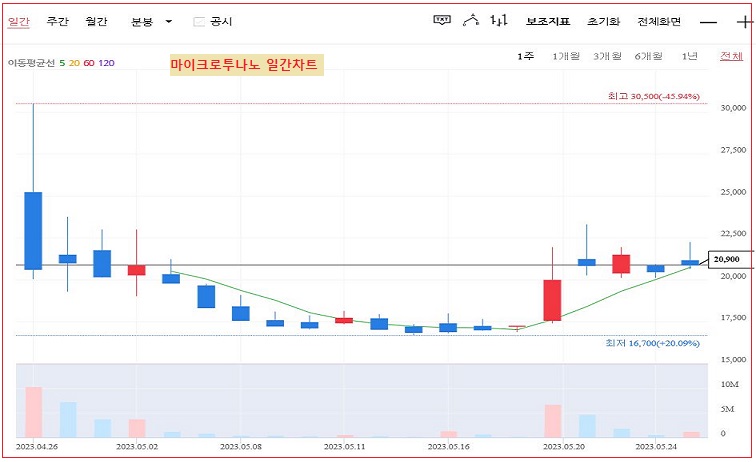Select the 전체 full range option

[x=731, y=56]
